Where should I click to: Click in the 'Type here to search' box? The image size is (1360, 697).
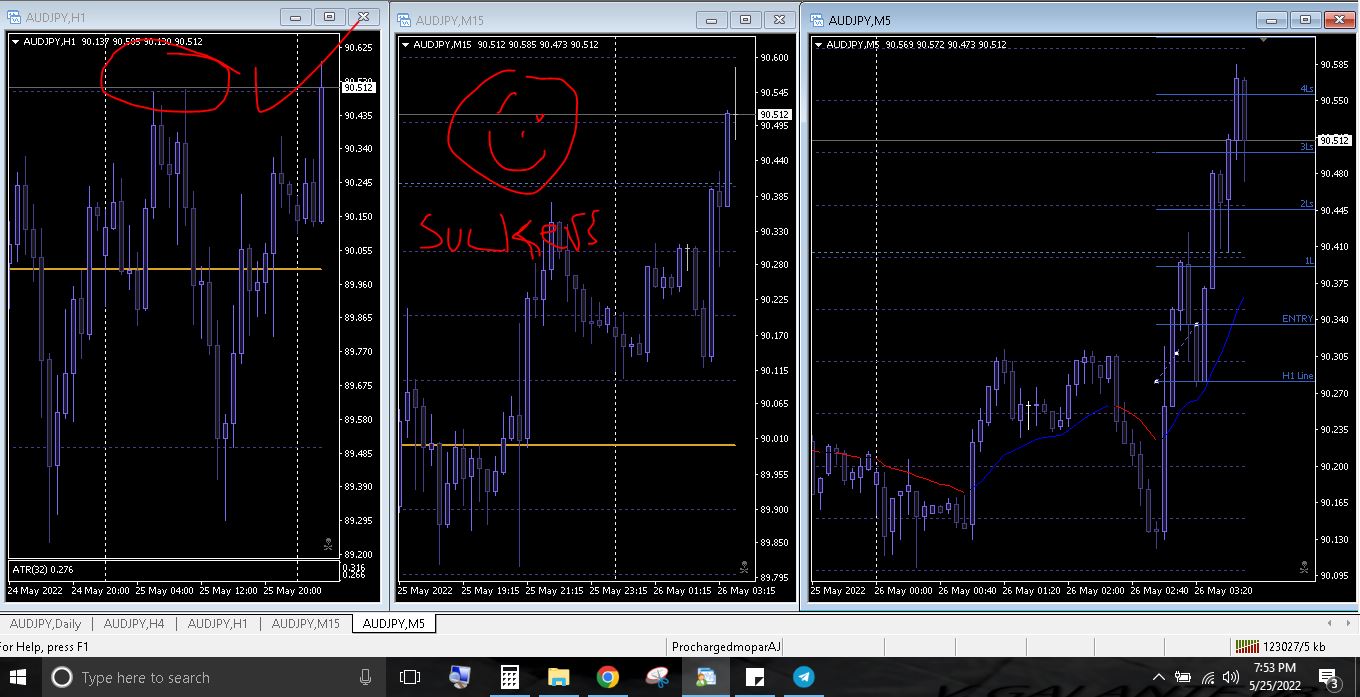(215, 677)
